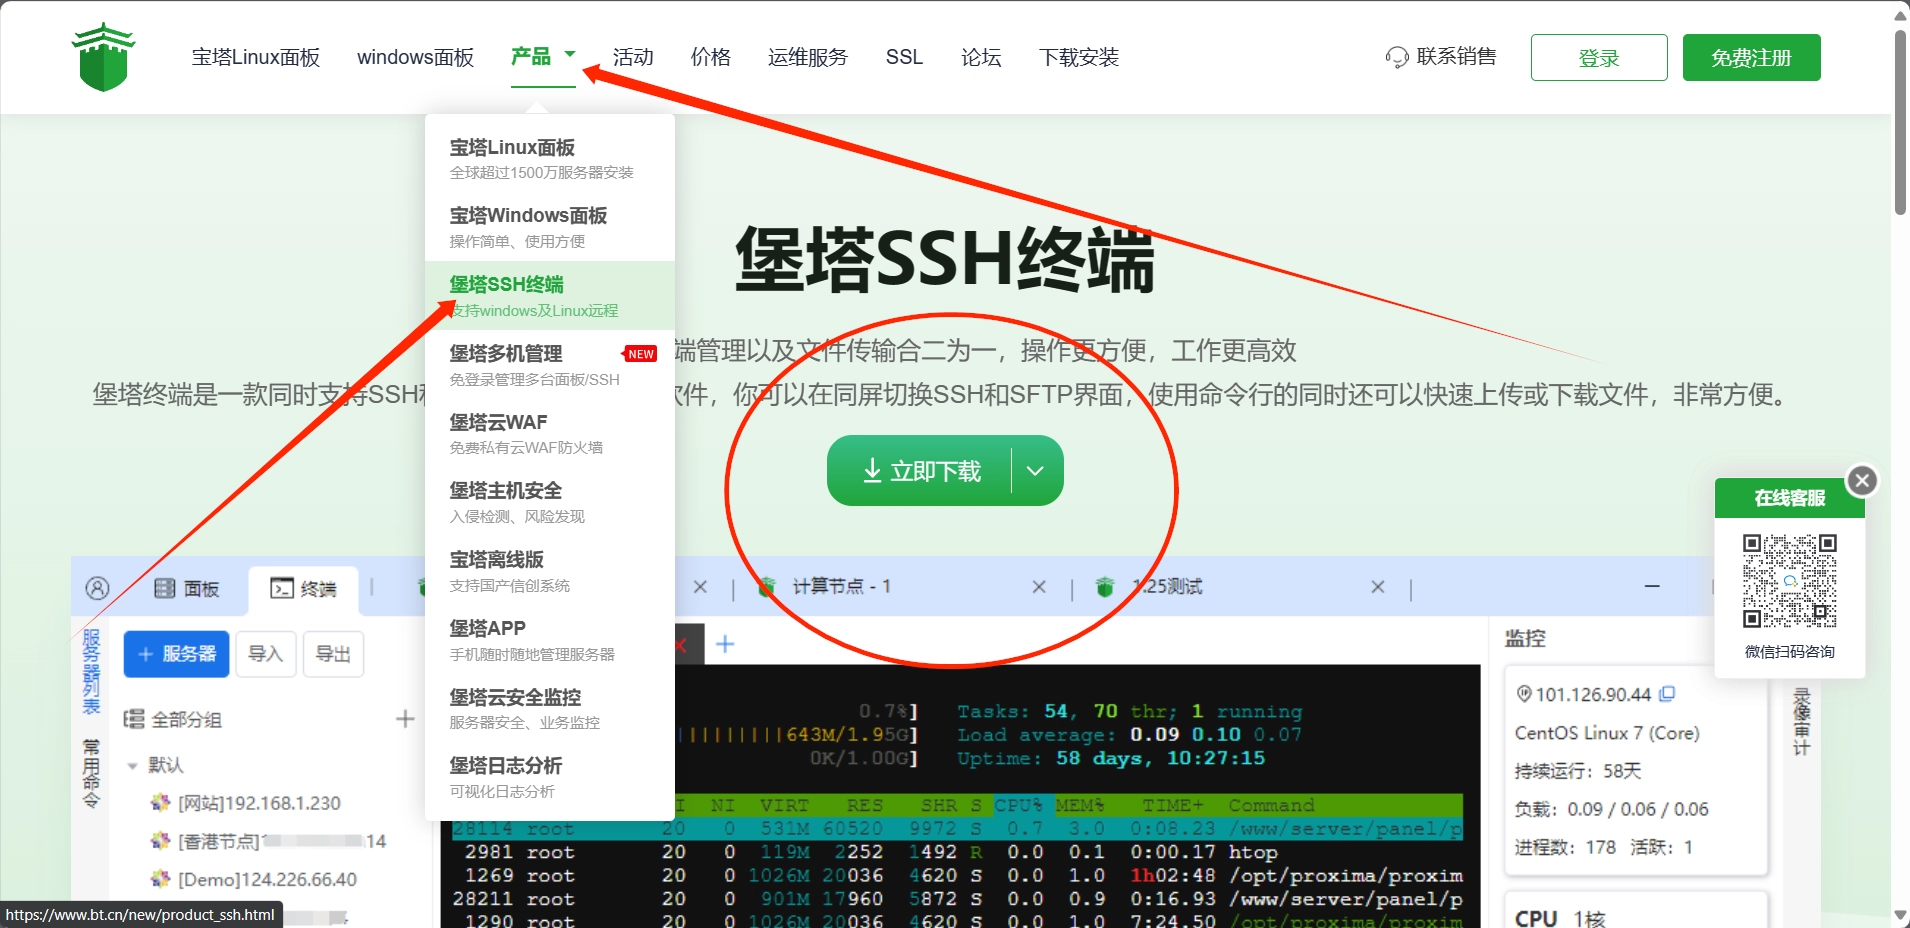The width and height of the screenshot is (1910, 928).
Task: Select 堡塔主机安全 in product dropdown
Action: click(x=549, y=502)
